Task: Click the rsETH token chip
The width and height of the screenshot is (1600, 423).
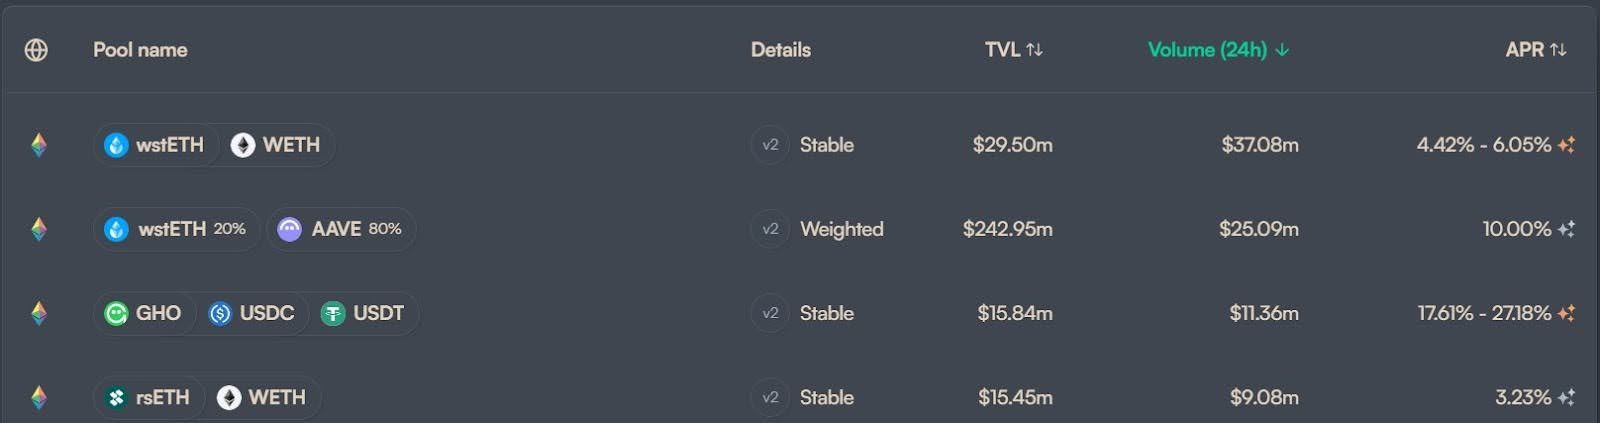Action: coord(148,397)
